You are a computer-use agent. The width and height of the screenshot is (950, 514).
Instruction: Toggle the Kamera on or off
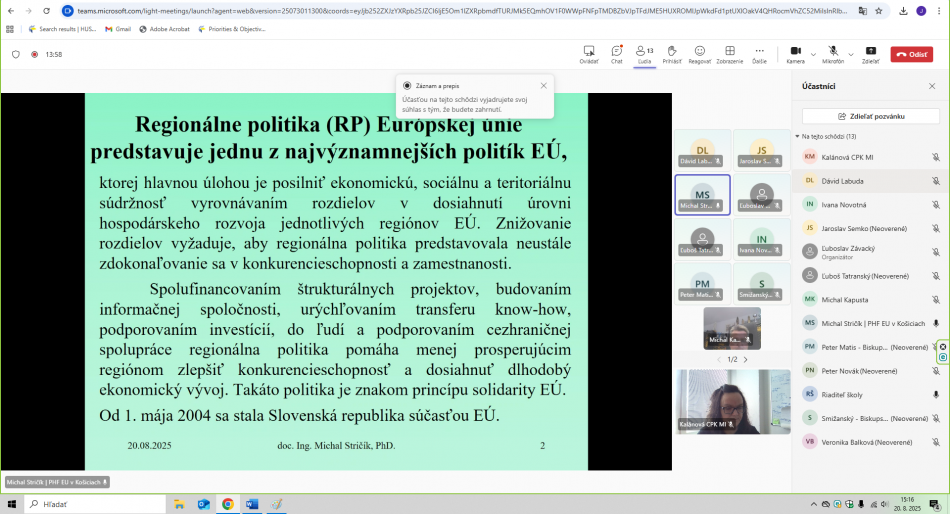pyautogui.click(x=795, y=52)
